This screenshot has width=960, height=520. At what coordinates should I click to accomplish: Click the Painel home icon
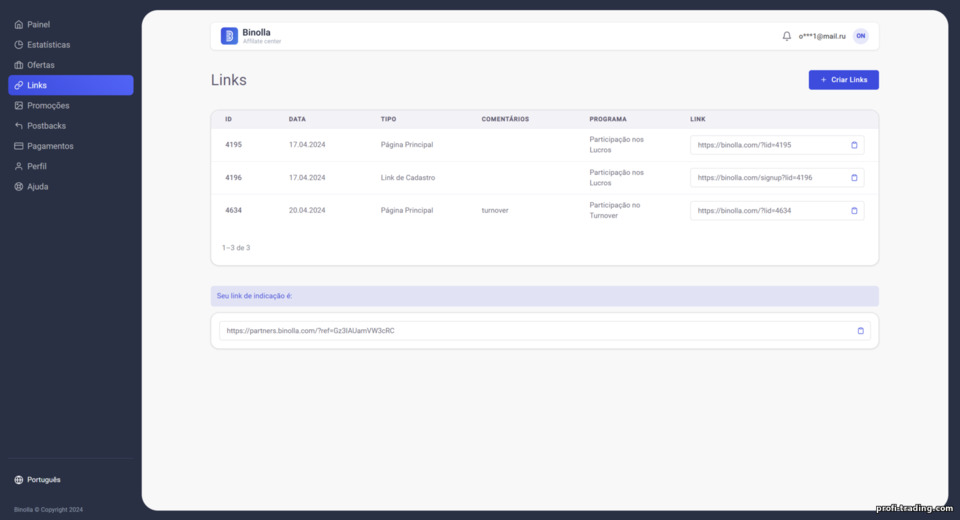pos(18,24)
